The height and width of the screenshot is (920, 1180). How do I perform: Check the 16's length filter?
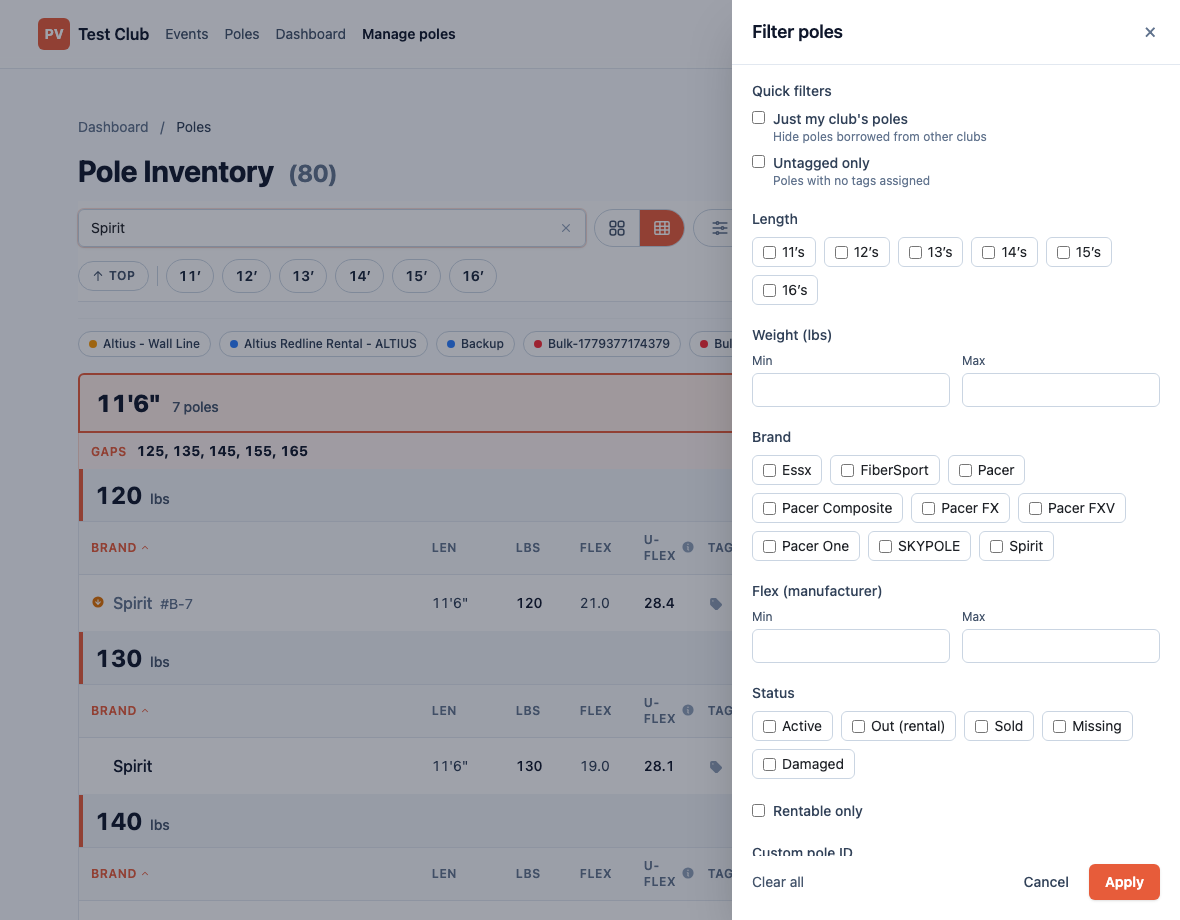tap(769, 290)
